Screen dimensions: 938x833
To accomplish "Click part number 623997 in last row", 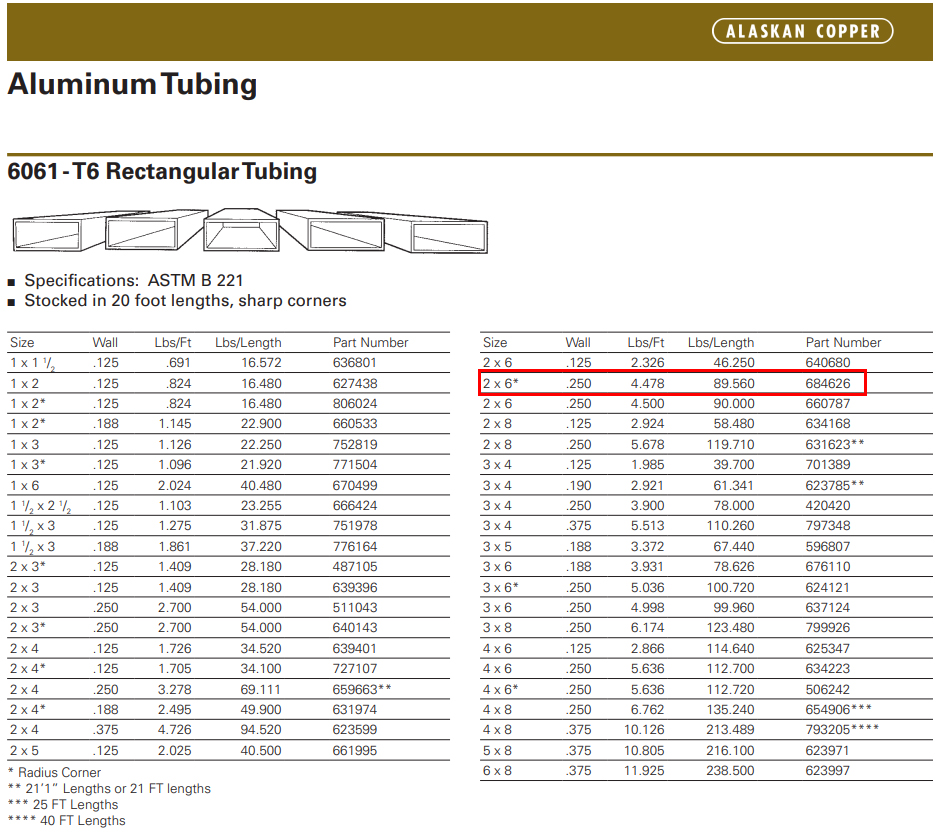I will (828, 770).
